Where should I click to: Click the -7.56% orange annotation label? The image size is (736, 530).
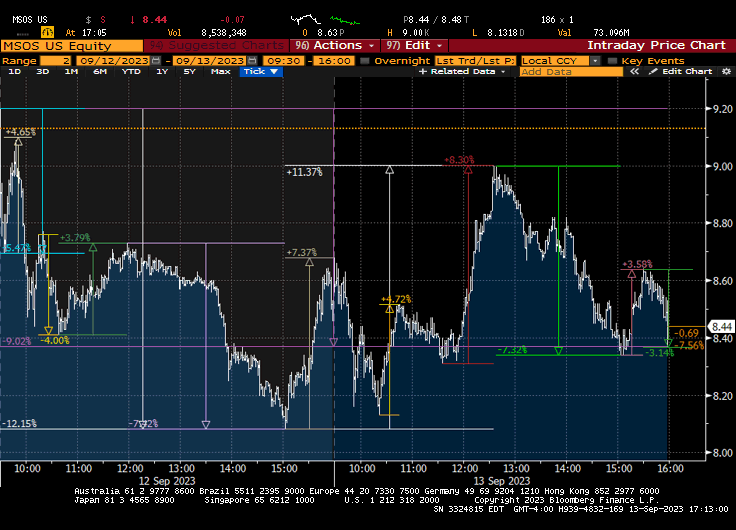689,346
